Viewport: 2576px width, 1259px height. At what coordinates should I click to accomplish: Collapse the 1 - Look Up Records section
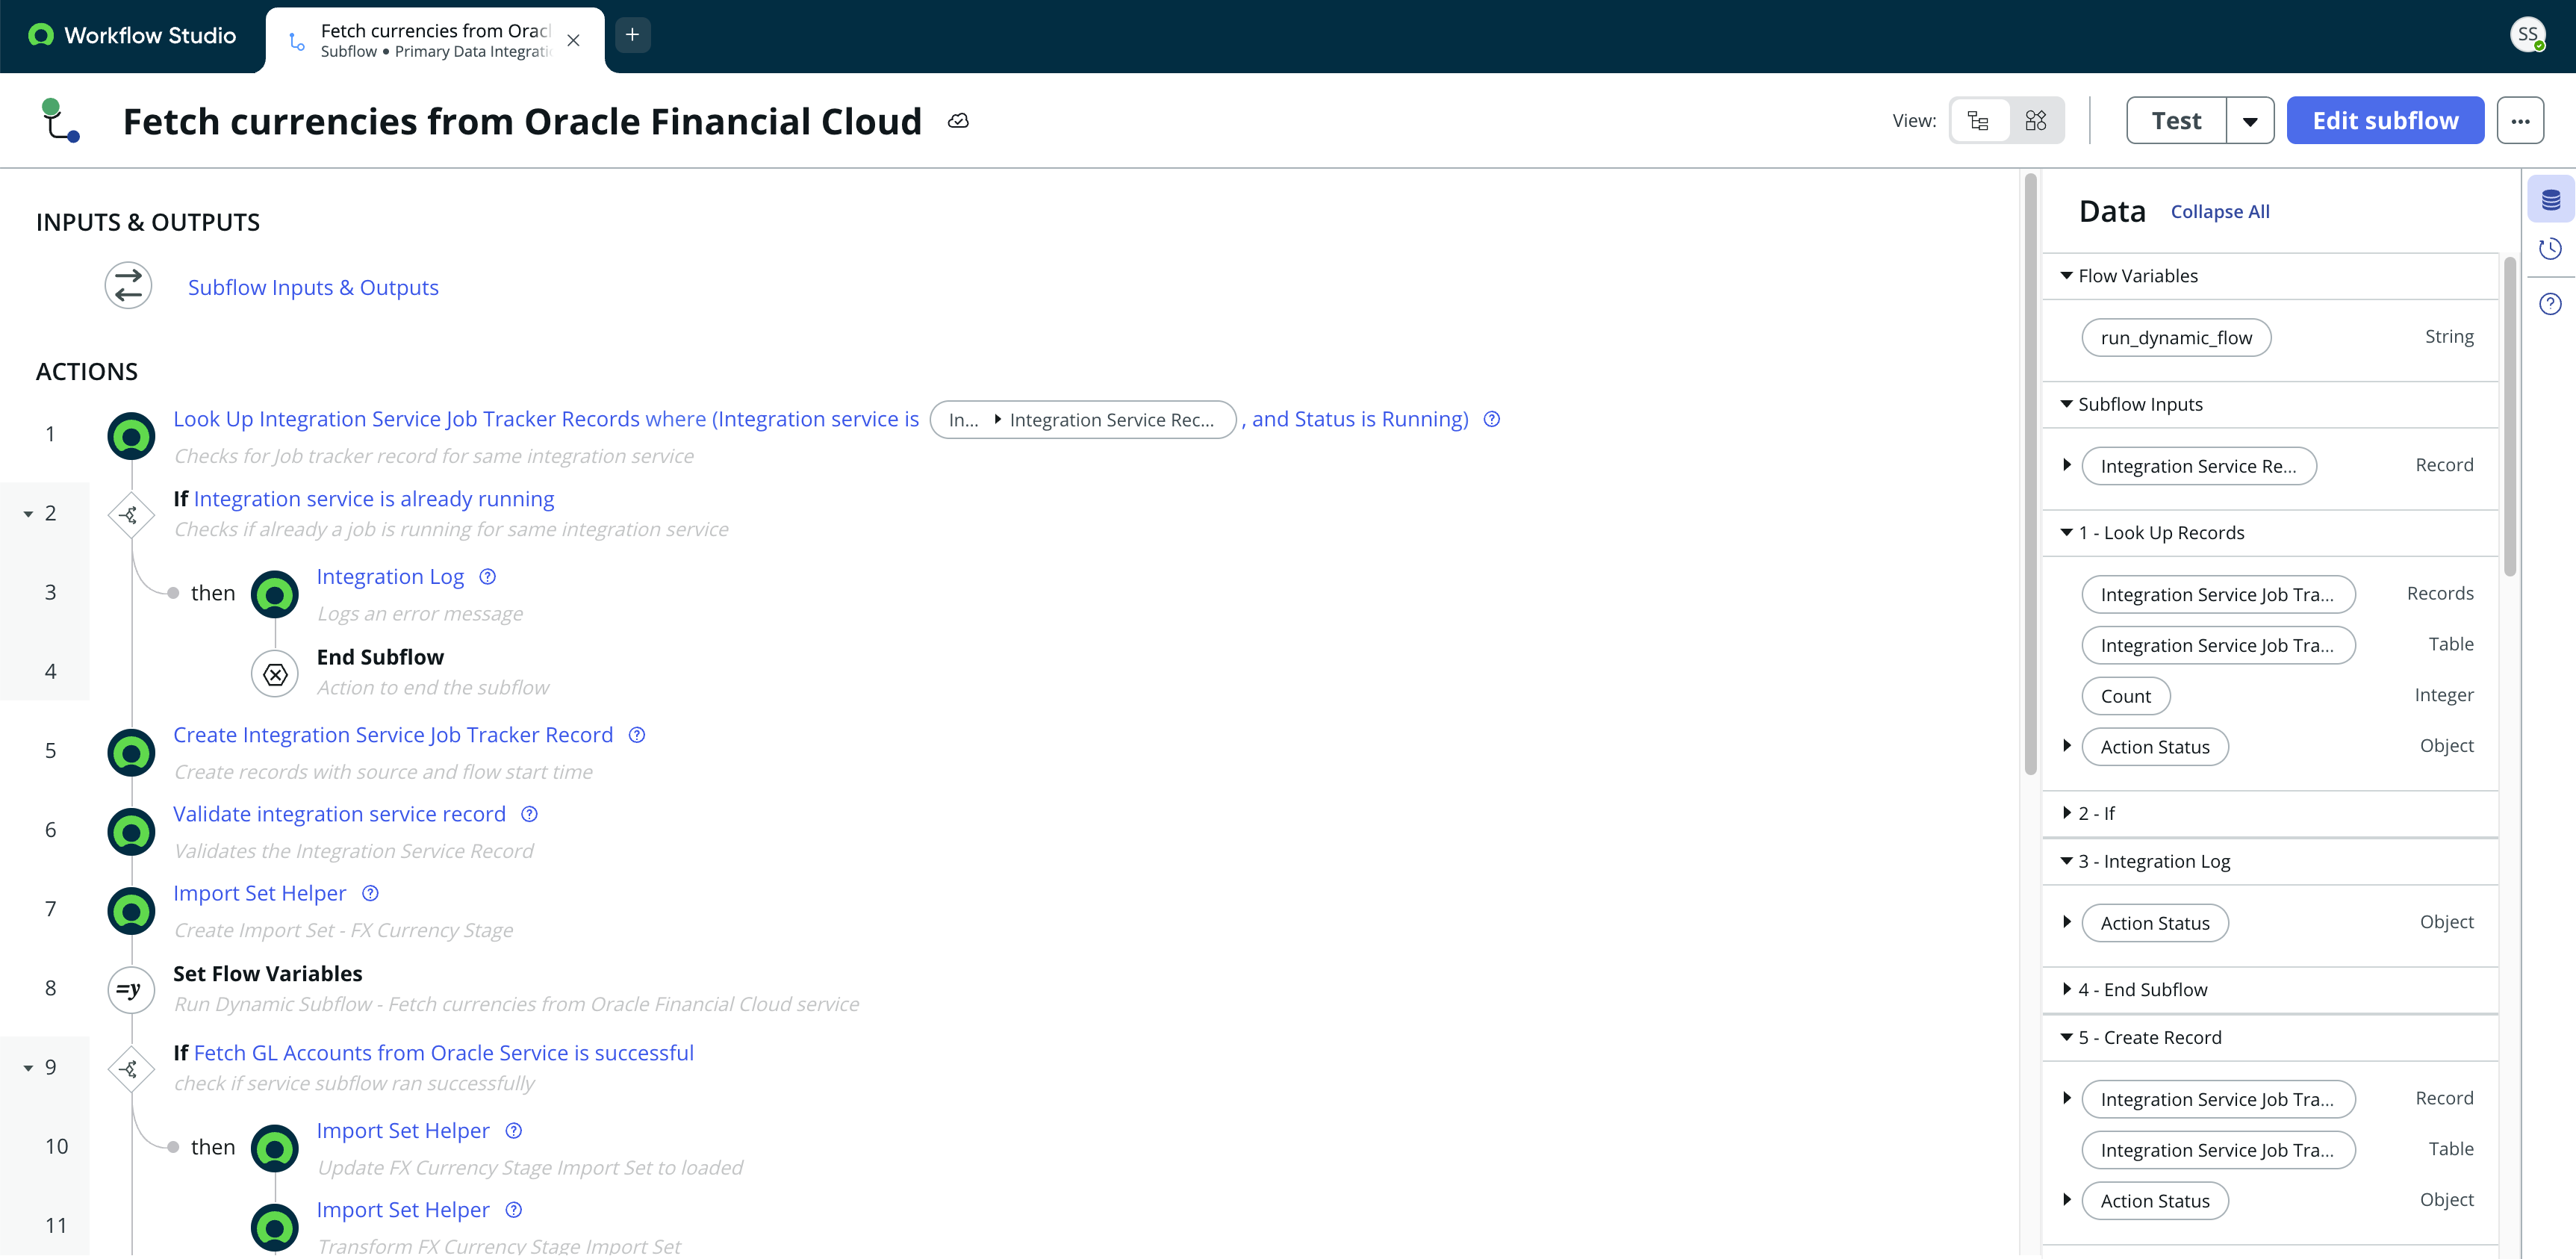tap(2066, 533)
